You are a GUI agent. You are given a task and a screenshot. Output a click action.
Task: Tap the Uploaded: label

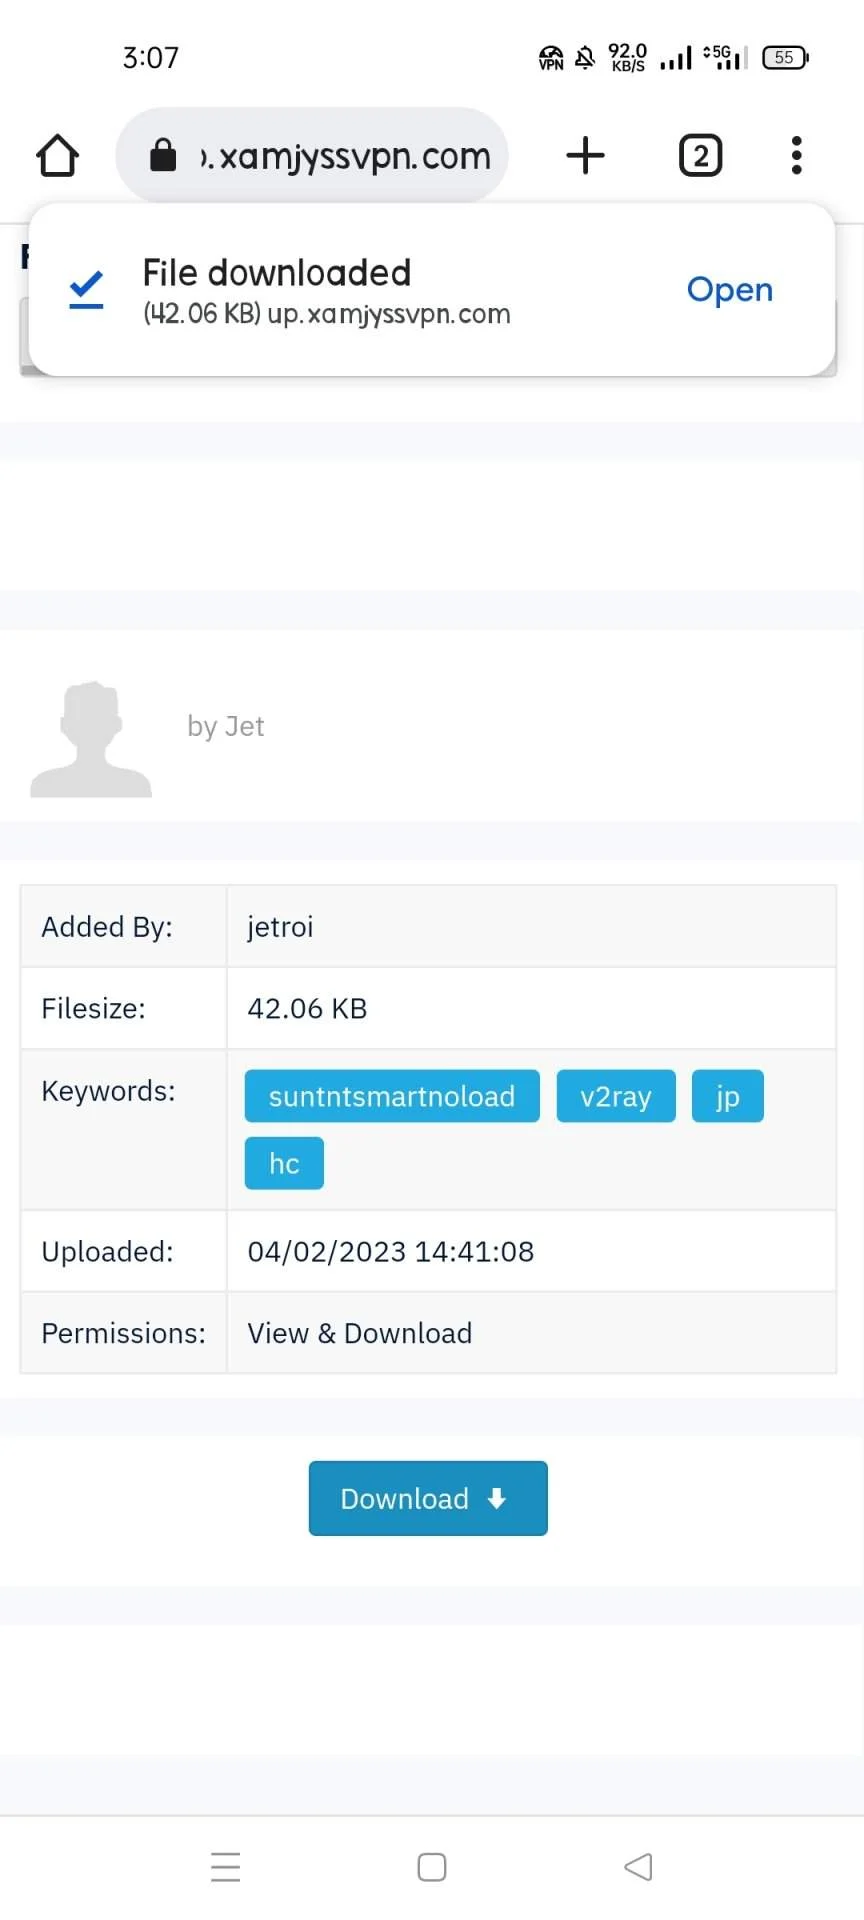pyautogui.click(x=107, y=1251)
